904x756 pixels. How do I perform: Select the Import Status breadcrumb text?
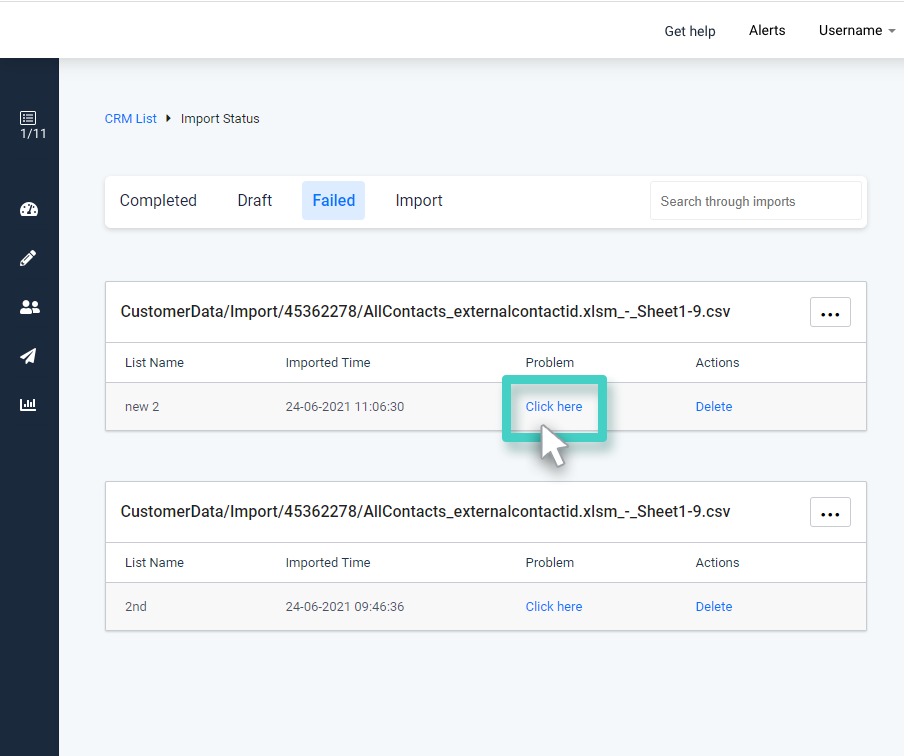click(x=220, y=119)
